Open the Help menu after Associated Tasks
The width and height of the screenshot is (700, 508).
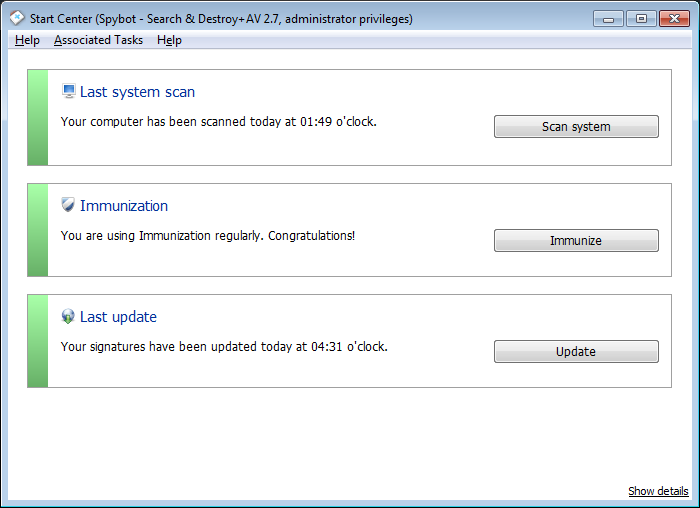click(x=169, y=40)
